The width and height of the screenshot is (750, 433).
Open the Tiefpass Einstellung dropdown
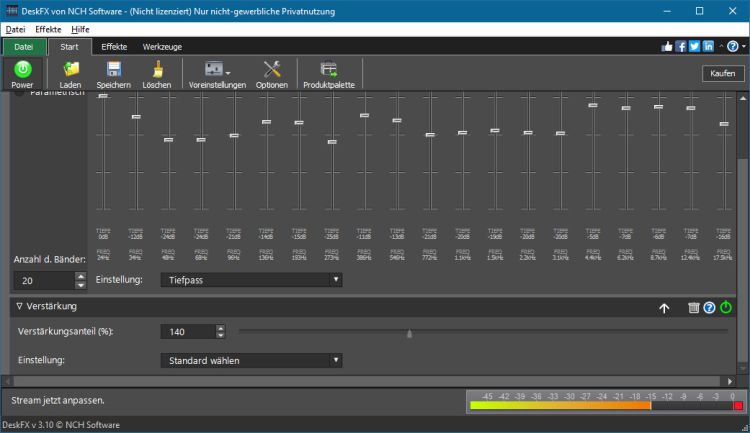(251, 280)
